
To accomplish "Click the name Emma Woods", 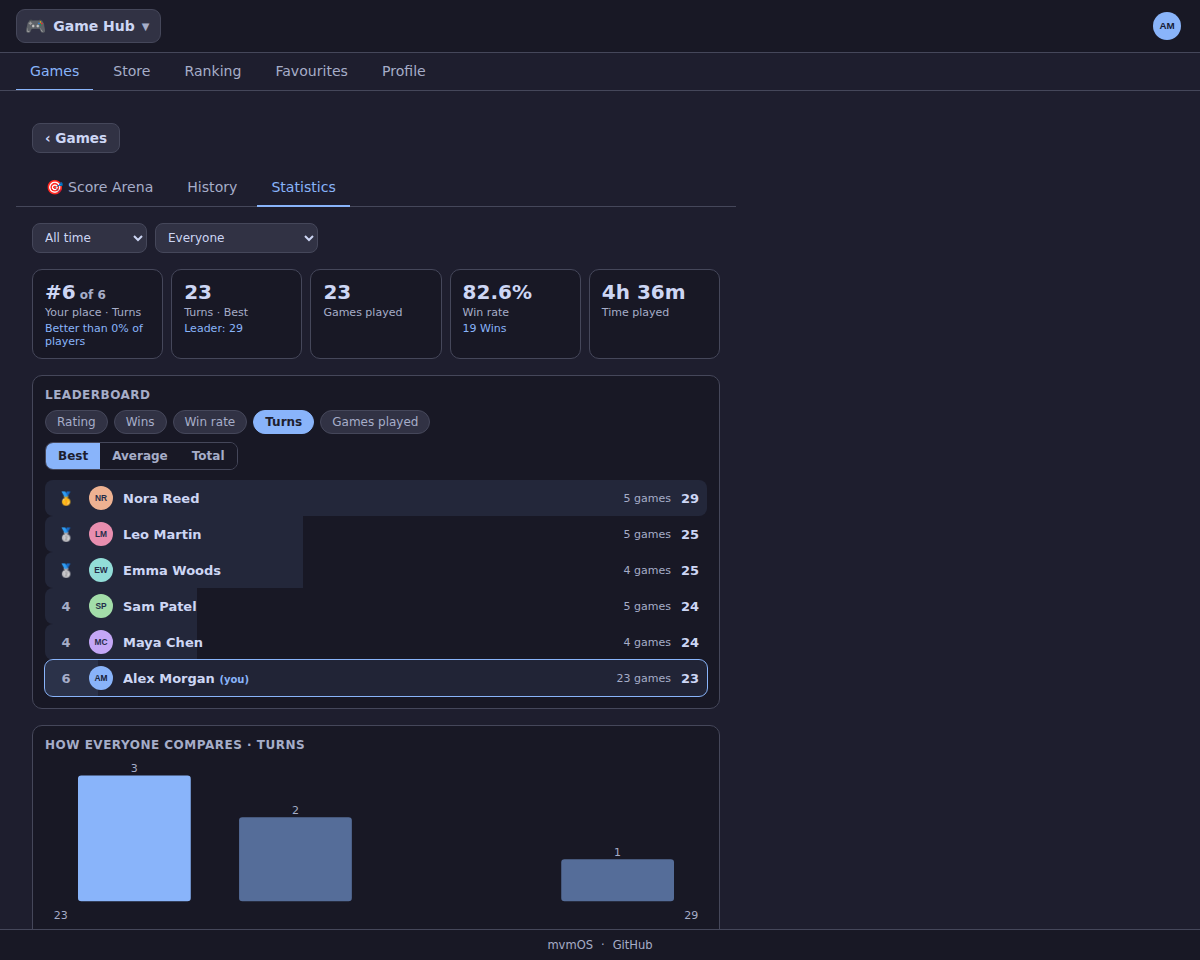I will tap(172, 570).
